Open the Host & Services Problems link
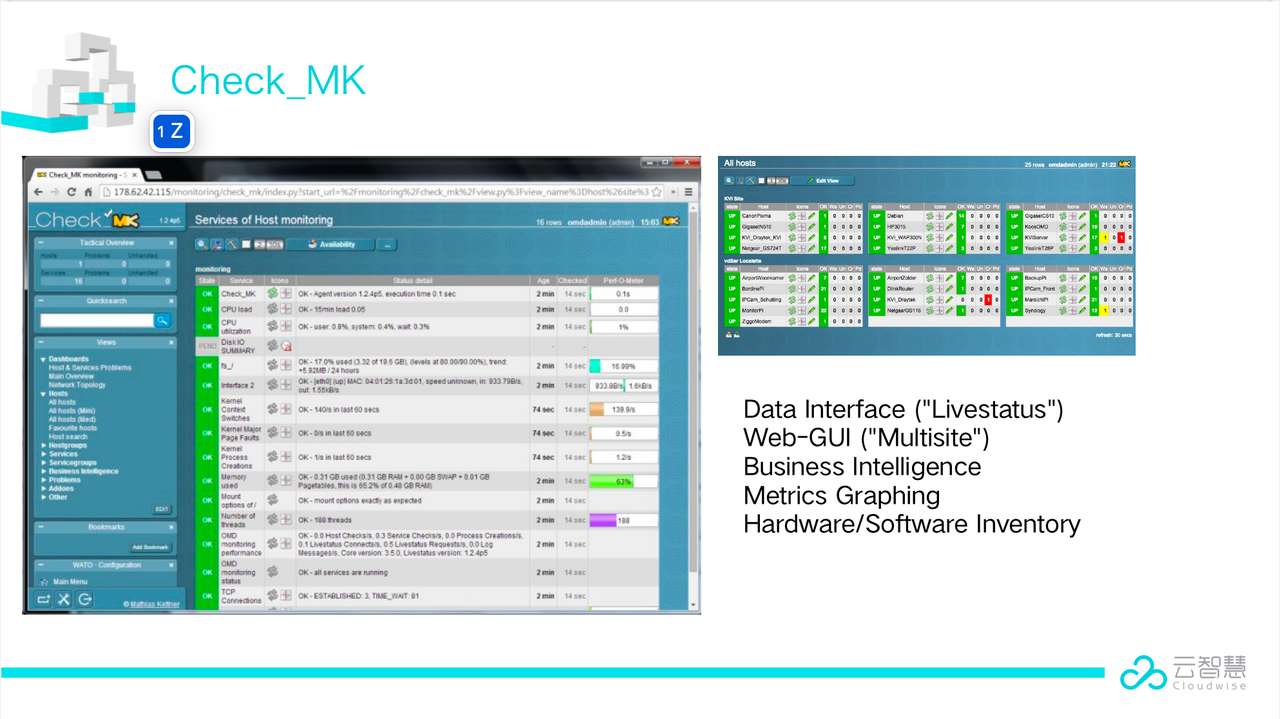This screenshot has height=719, width=1280. pyautogui.click(x=90, y=368)
